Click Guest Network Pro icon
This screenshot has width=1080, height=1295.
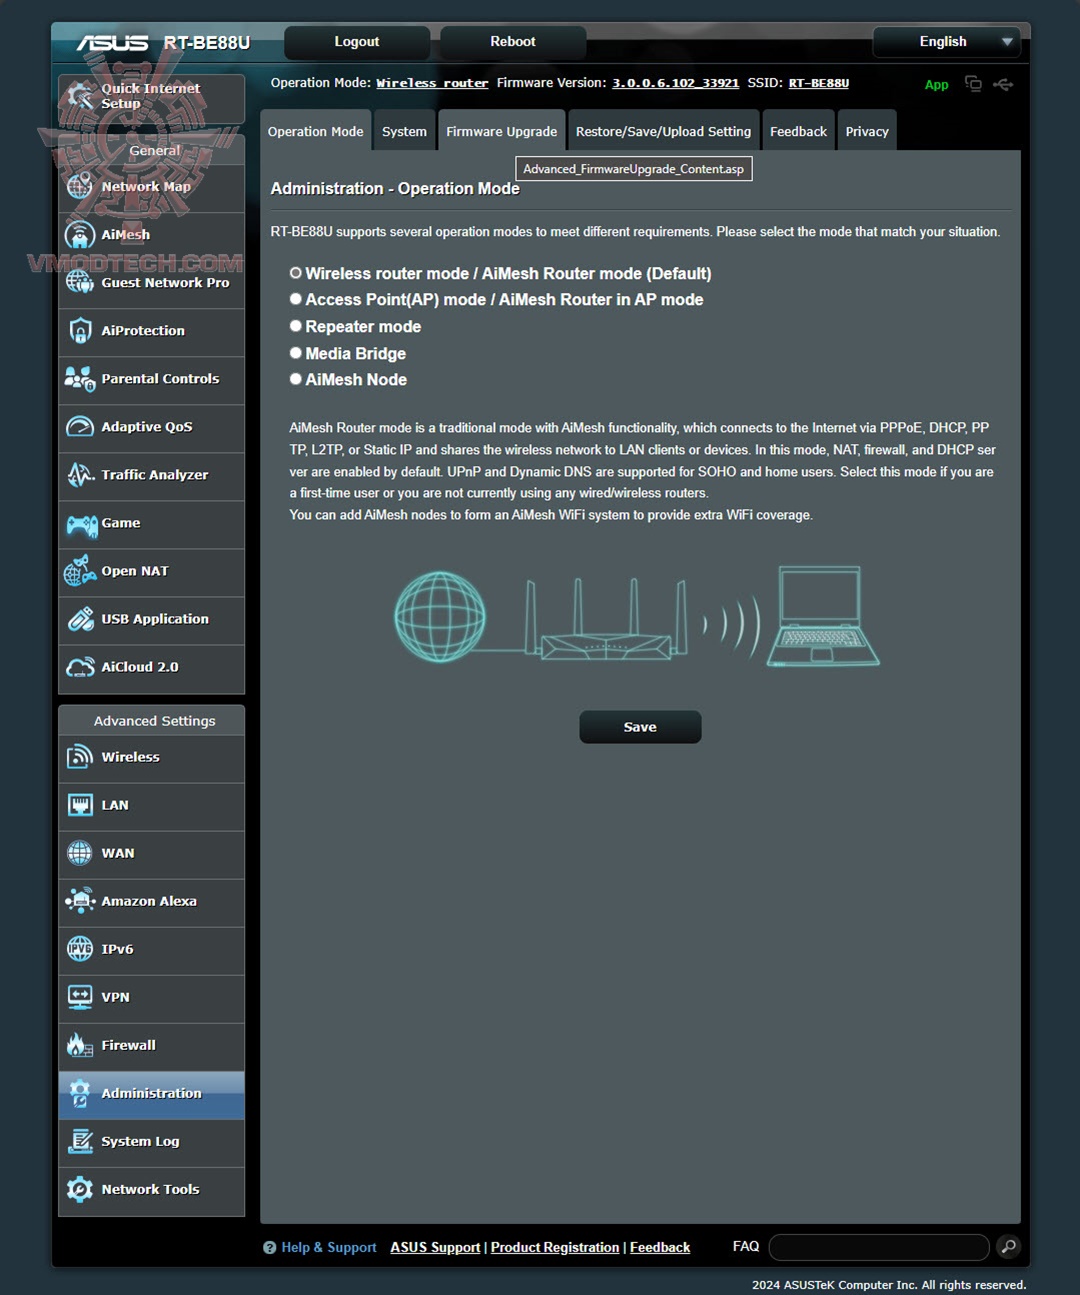(80, 282)
